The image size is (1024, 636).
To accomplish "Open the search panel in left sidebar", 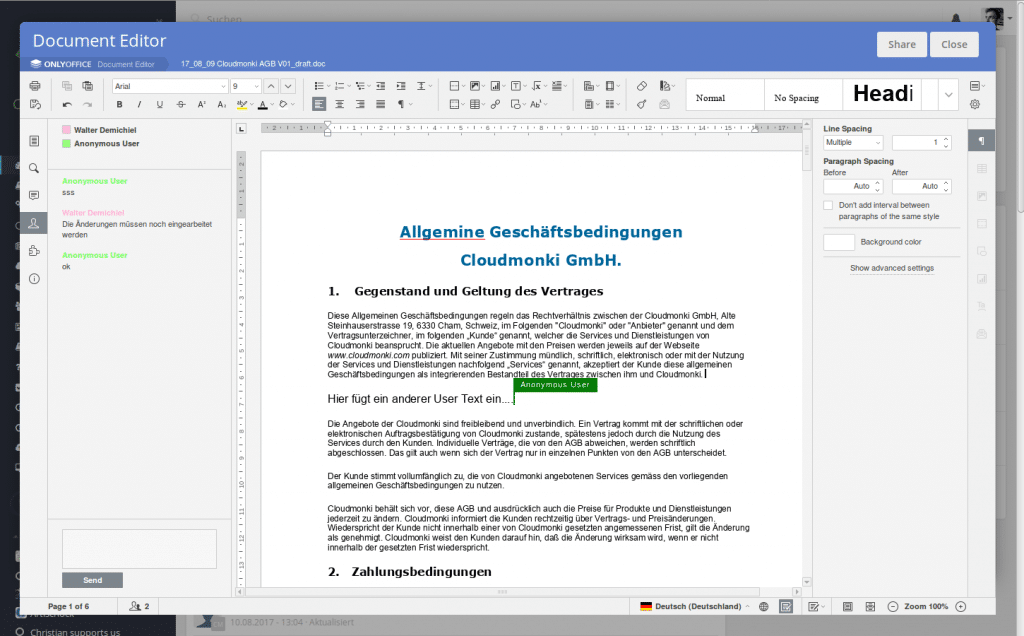I will [34, 168].
